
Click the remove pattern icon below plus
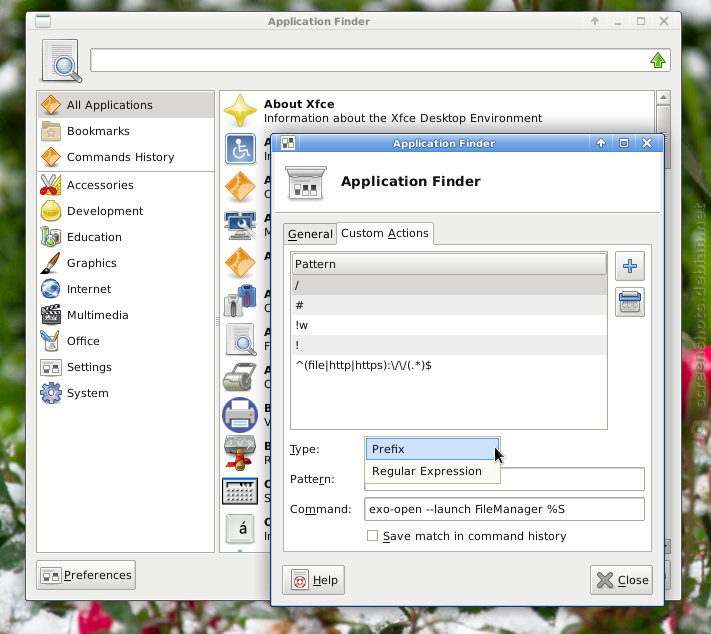coord(629,302)
